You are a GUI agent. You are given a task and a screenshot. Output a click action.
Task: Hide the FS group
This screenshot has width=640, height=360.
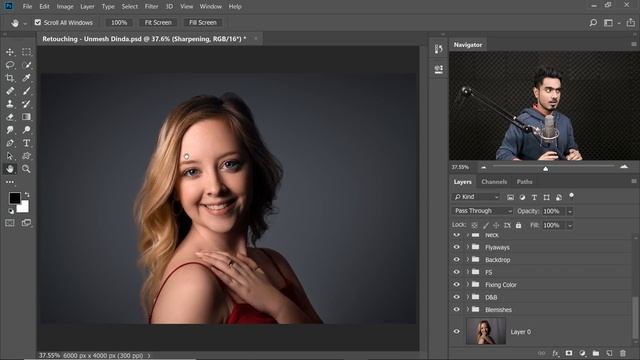(456, 272)
